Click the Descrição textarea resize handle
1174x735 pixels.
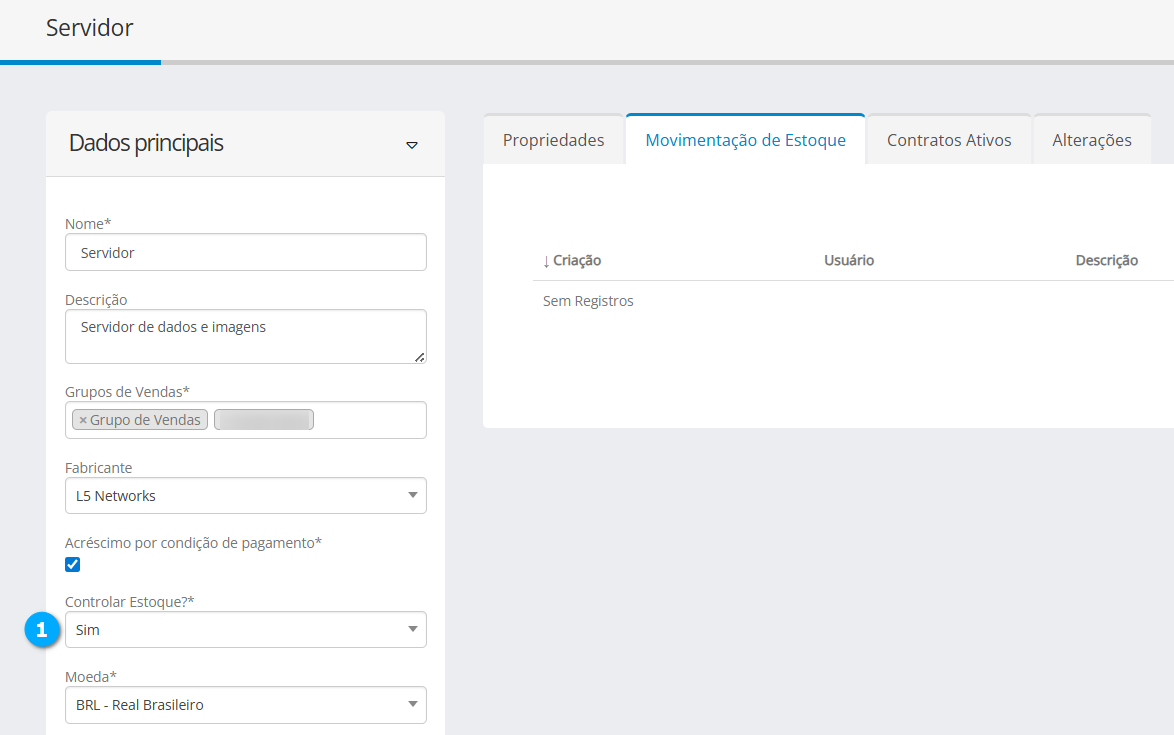tap(419, 357)
